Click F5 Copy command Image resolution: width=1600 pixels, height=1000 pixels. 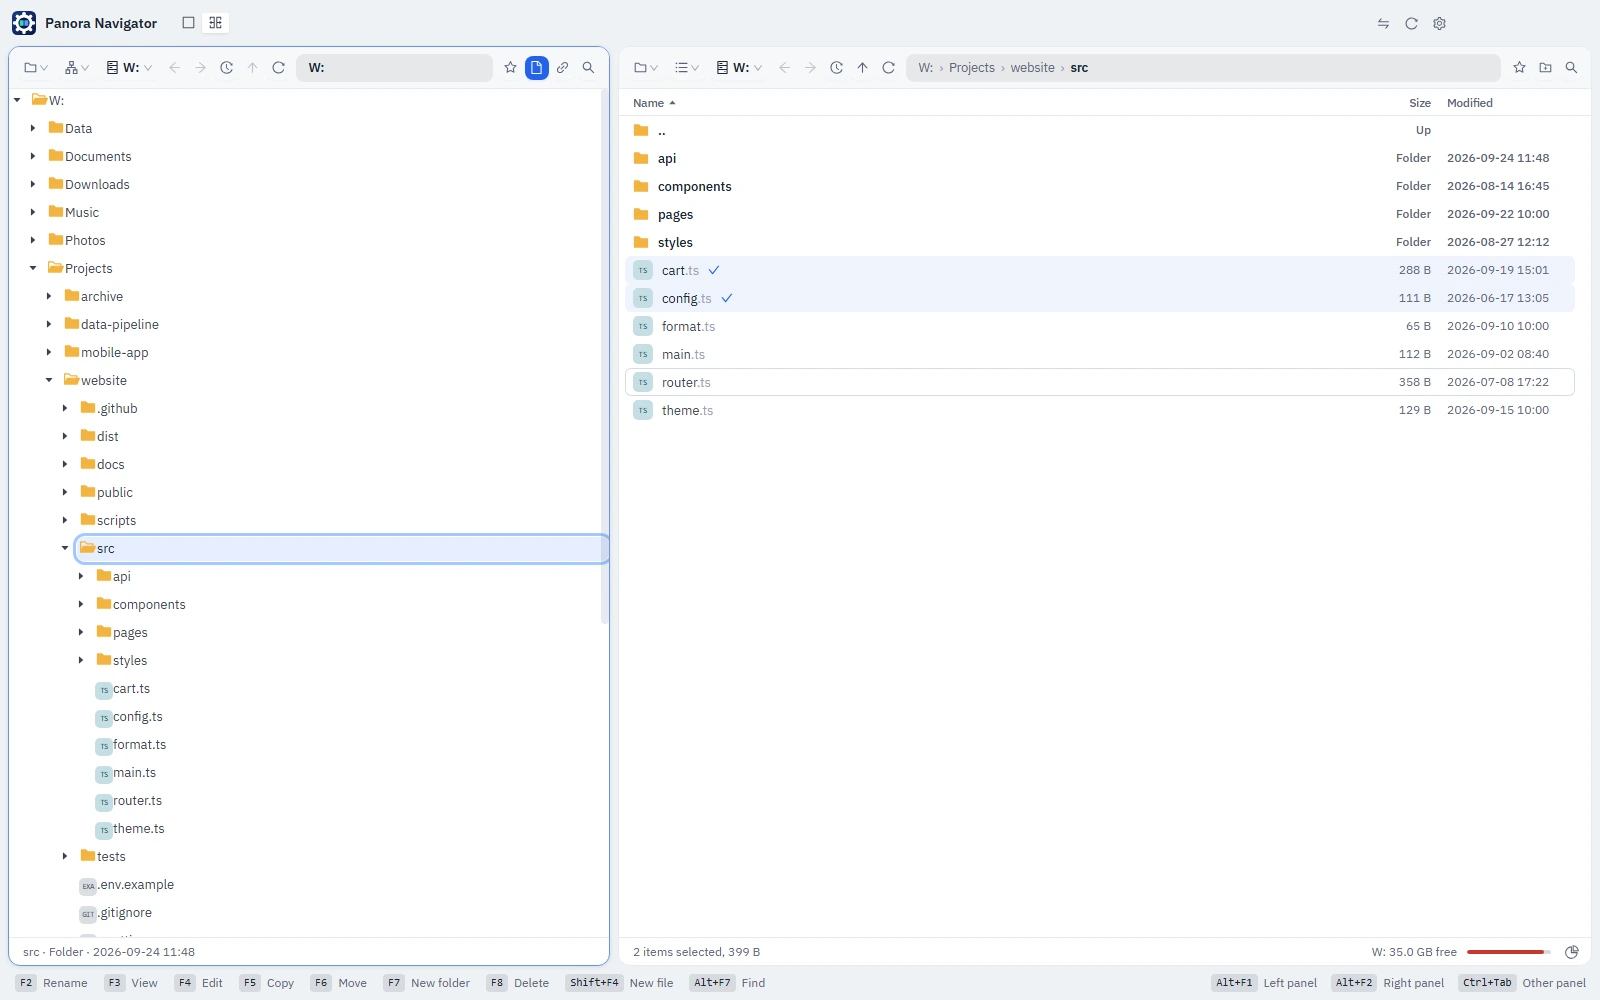click(267, 983)
